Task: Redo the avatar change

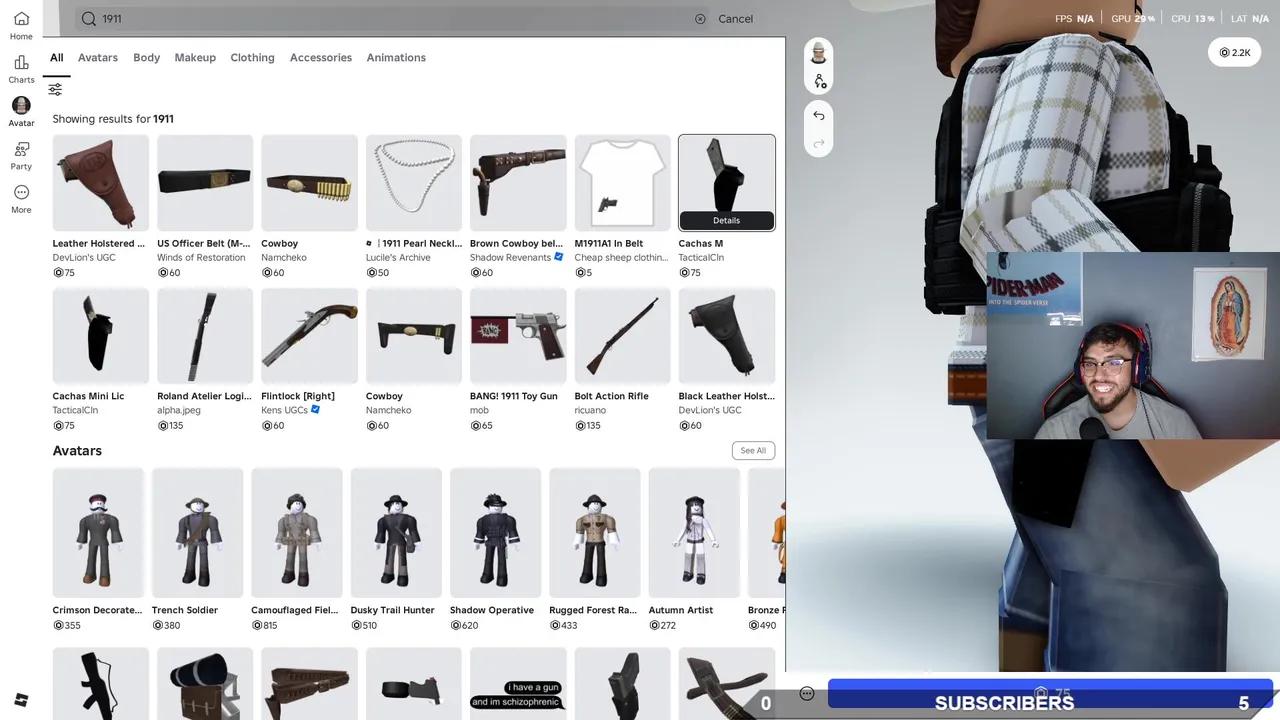Action: 819,144
